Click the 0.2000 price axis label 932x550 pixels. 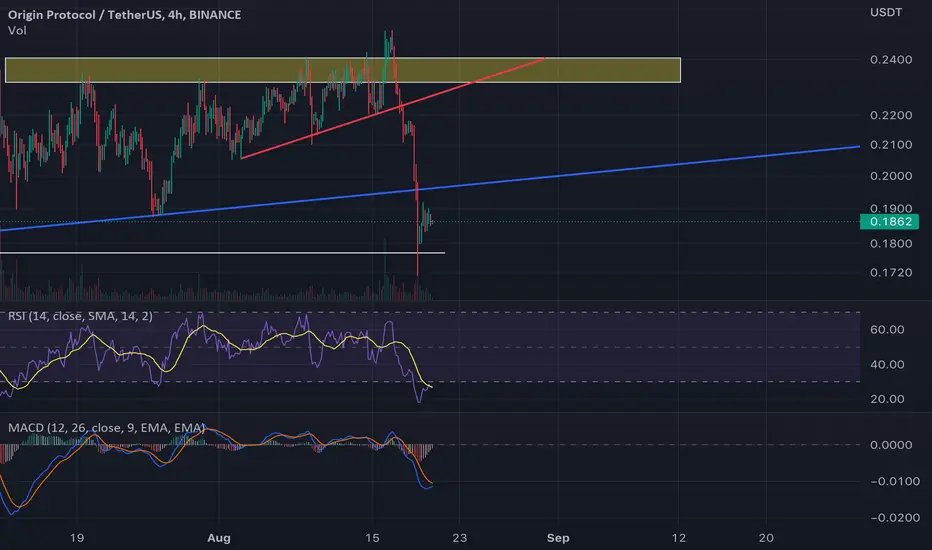890,176
